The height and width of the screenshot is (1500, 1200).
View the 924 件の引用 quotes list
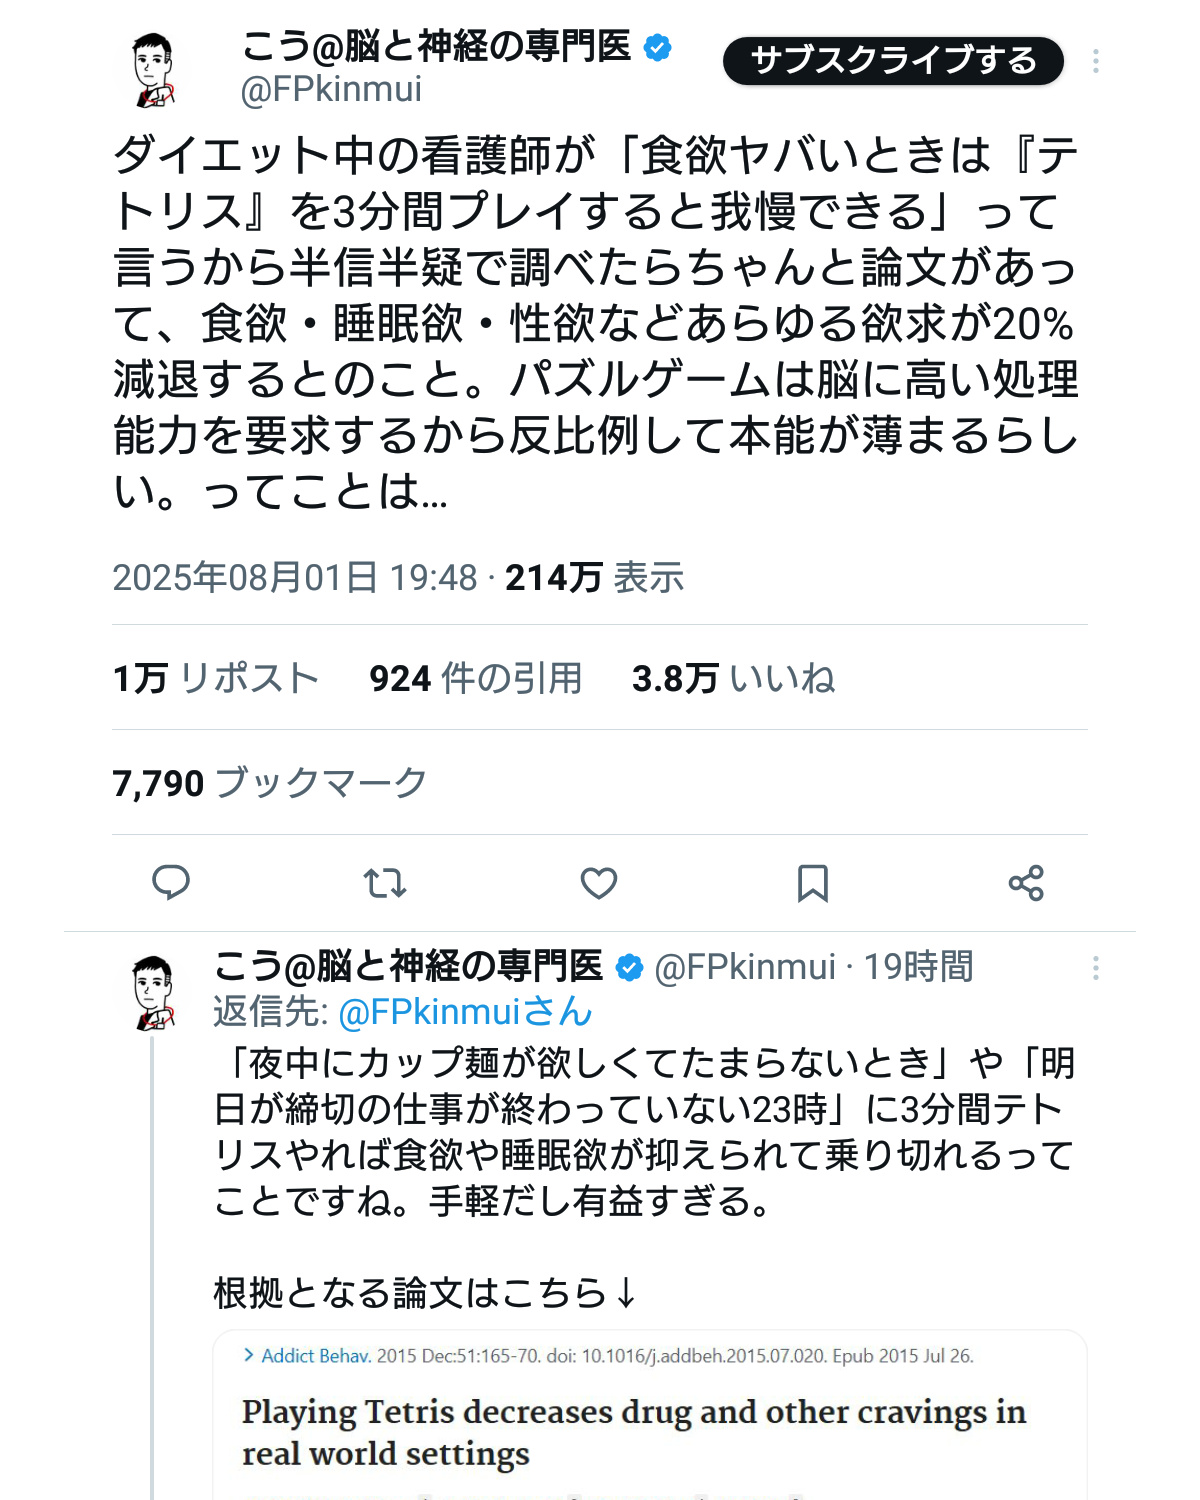point(475,678)
